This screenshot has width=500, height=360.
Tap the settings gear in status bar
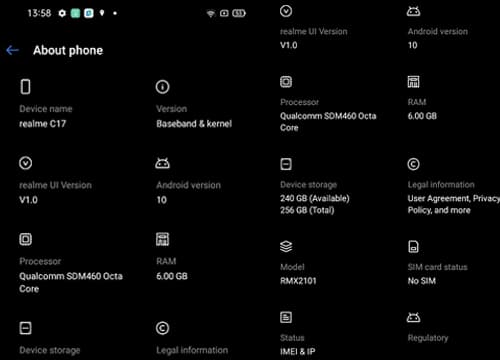62,13
